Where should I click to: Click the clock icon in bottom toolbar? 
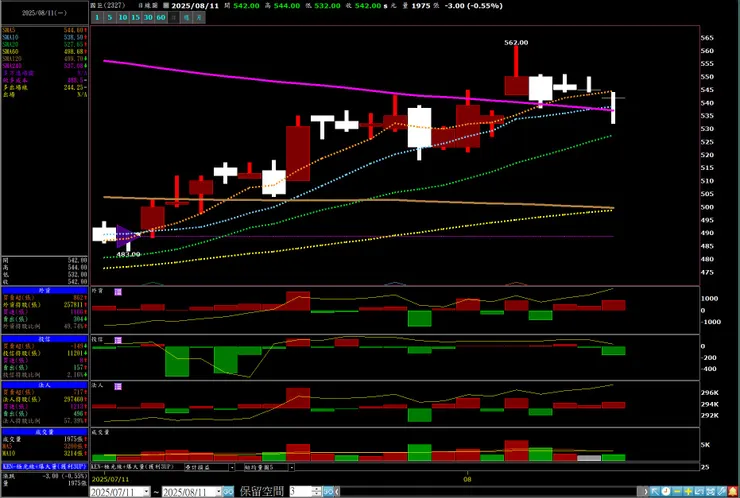(x=666, y=491)
